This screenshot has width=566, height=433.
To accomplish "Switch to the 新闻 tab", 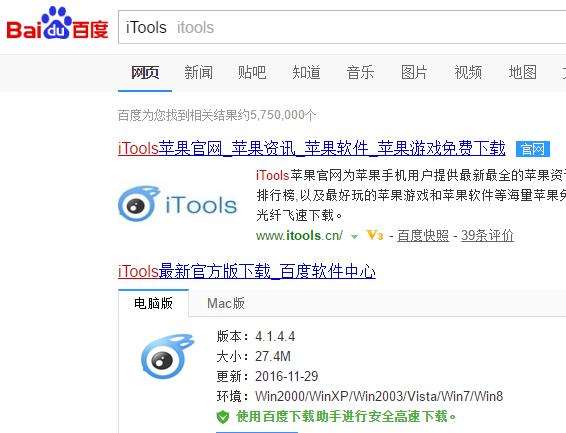I will coord(199,73).
